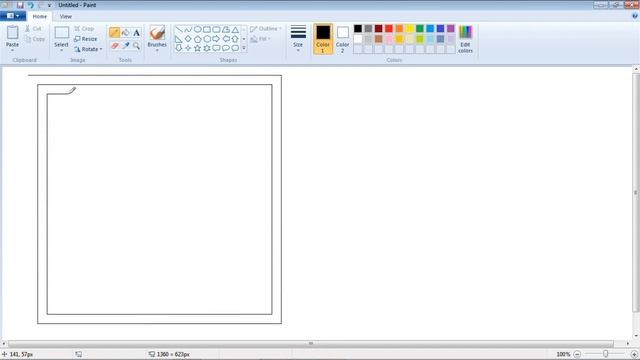Screen dimensions: 640x360
Task: Choose the Left arrow shape
Action: click(x=226, y=39)
